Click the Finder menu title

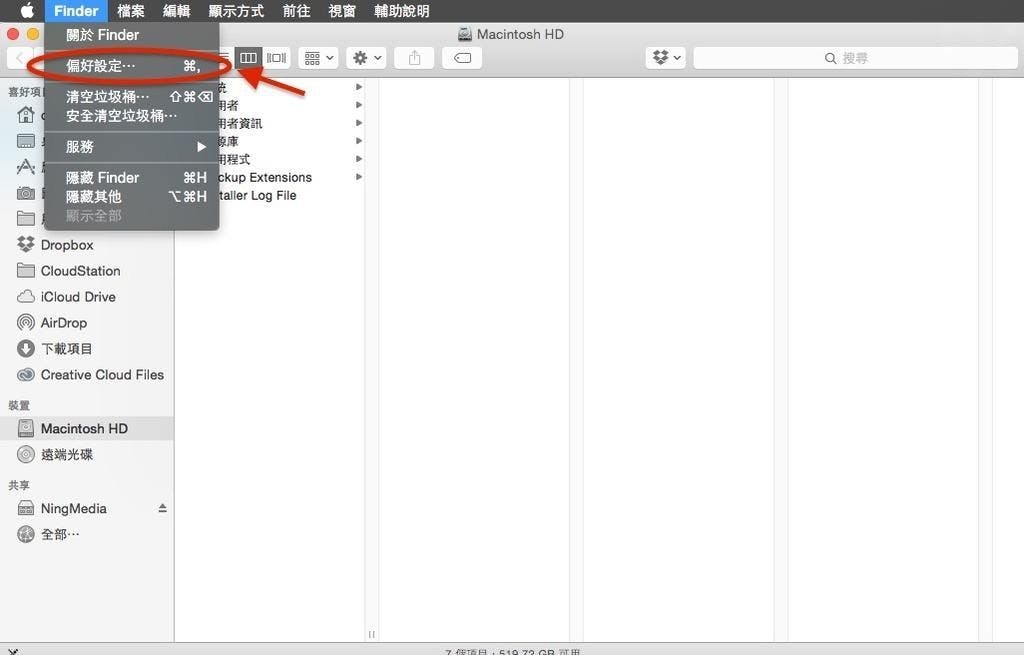[x=76, y=10]
